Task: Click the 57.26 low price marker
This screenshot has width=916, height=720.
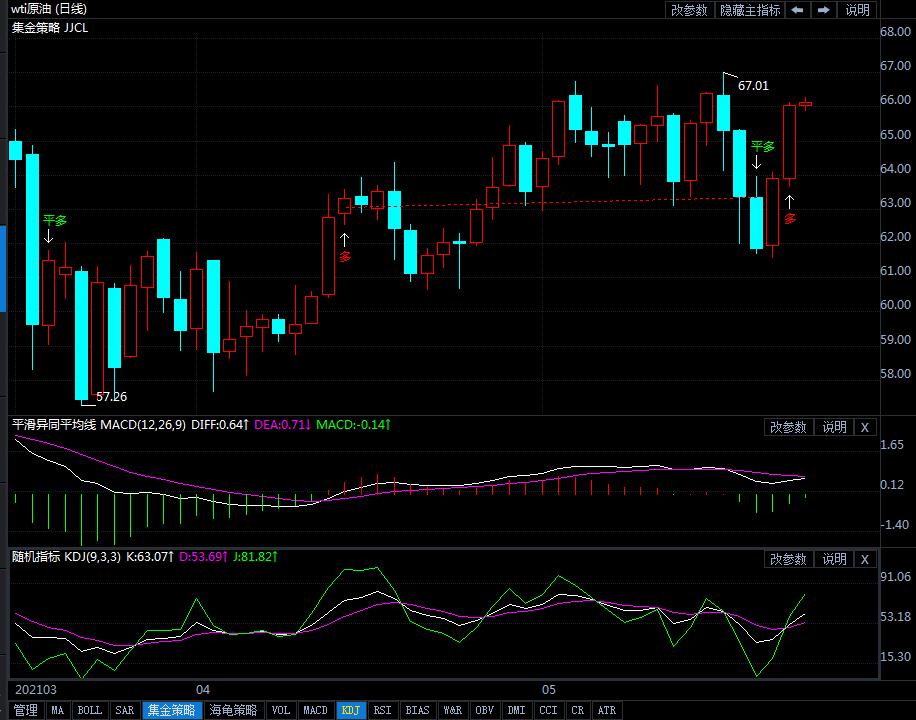Action: (111, 397)
